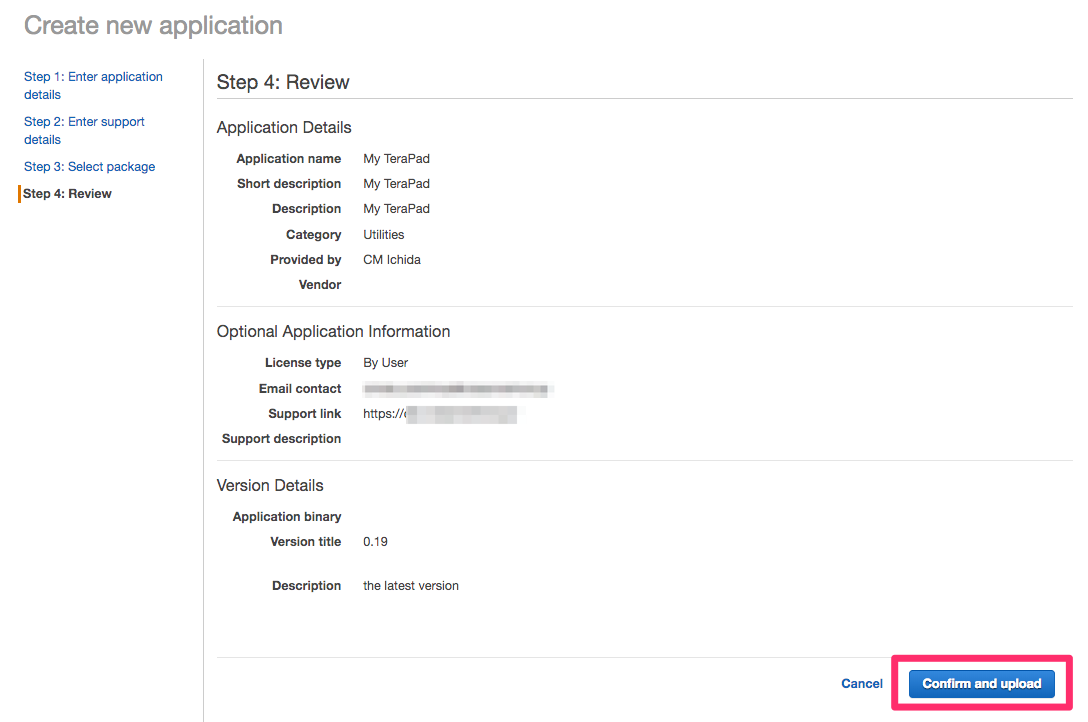Click the blurred email contact address
1088x722 pixels.
tap(456, 388)
